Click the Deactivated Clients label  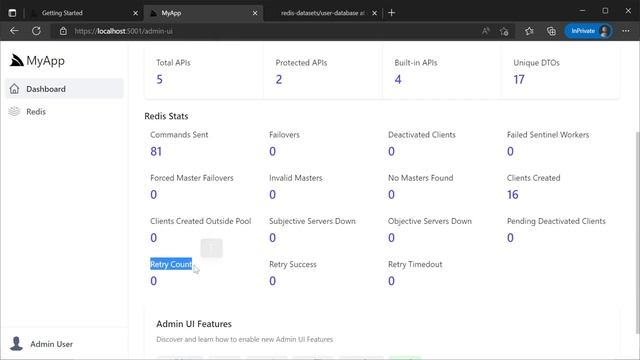click(422, 135)
